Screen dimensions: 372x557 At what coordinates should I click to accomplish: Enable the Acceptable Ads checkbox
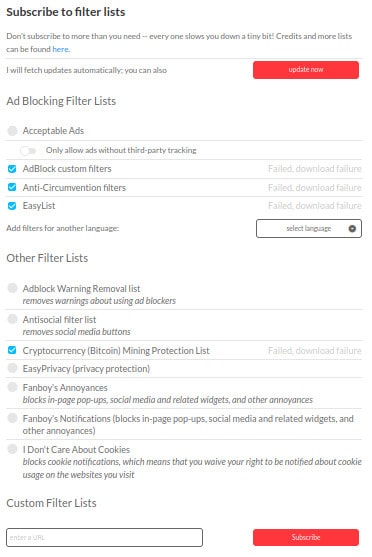pyautogui.click(x=12, y=131)
